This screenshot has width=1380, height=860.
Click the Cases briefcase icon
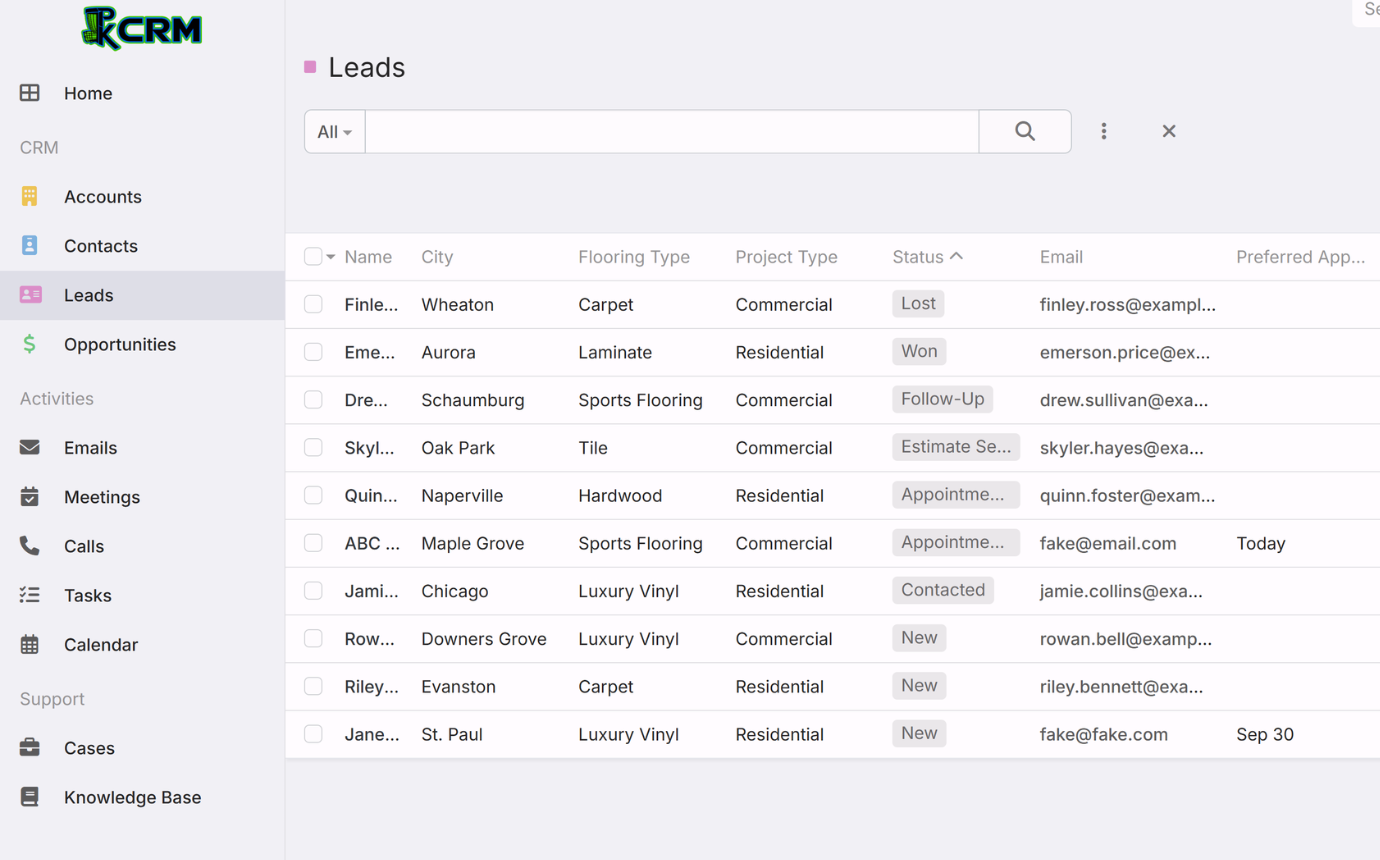click(x=30, y=747)
